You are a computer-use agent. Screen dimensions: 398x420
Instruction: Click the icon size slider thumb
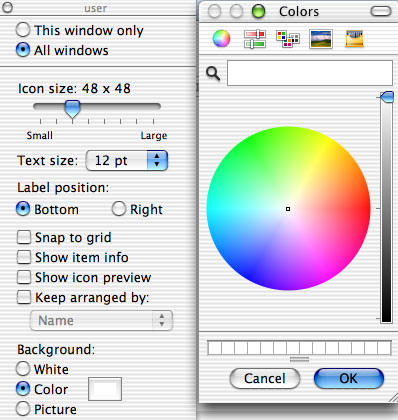[x=72, y=109]
